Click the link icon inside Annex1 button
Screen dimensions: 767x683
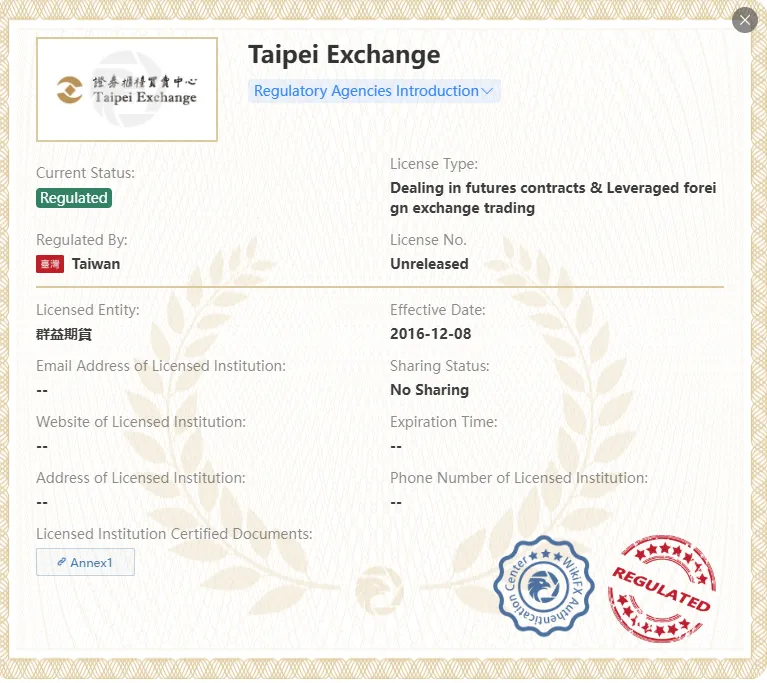point(62,562)
